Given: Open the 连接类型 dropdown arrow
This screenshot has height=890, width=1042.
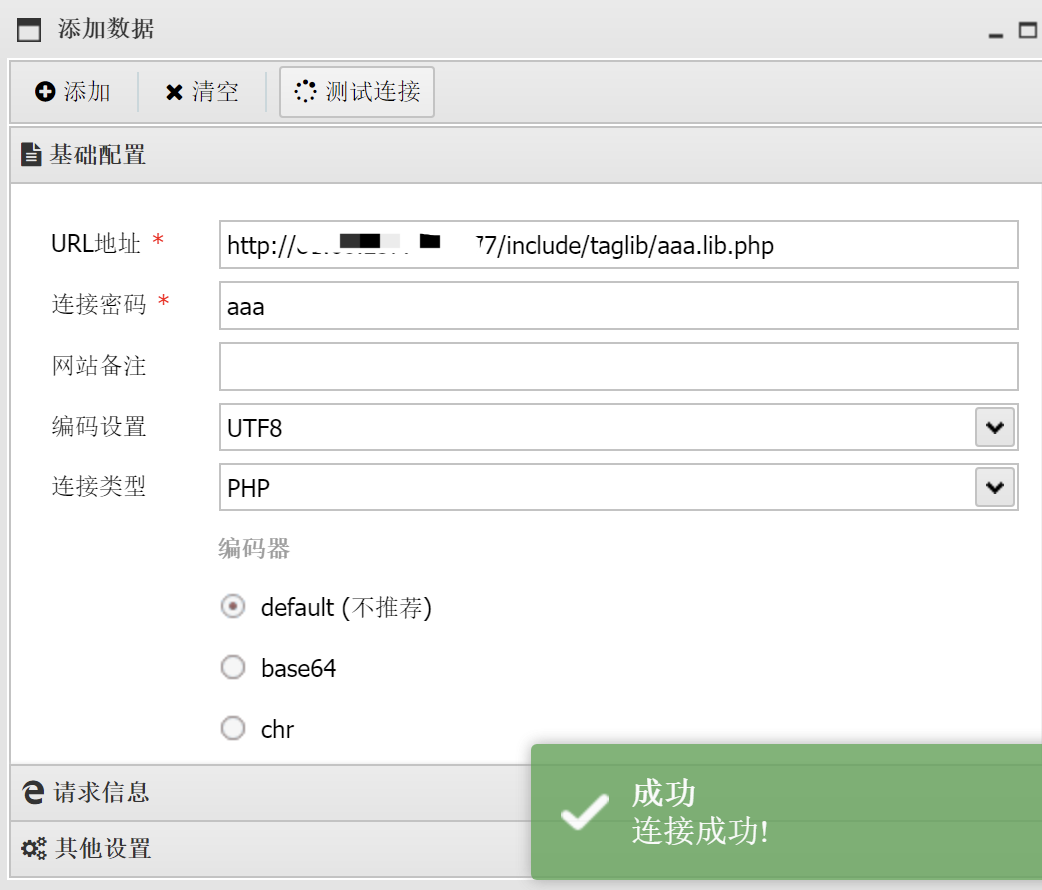Looking at the screenshot, I should [994, 487].
